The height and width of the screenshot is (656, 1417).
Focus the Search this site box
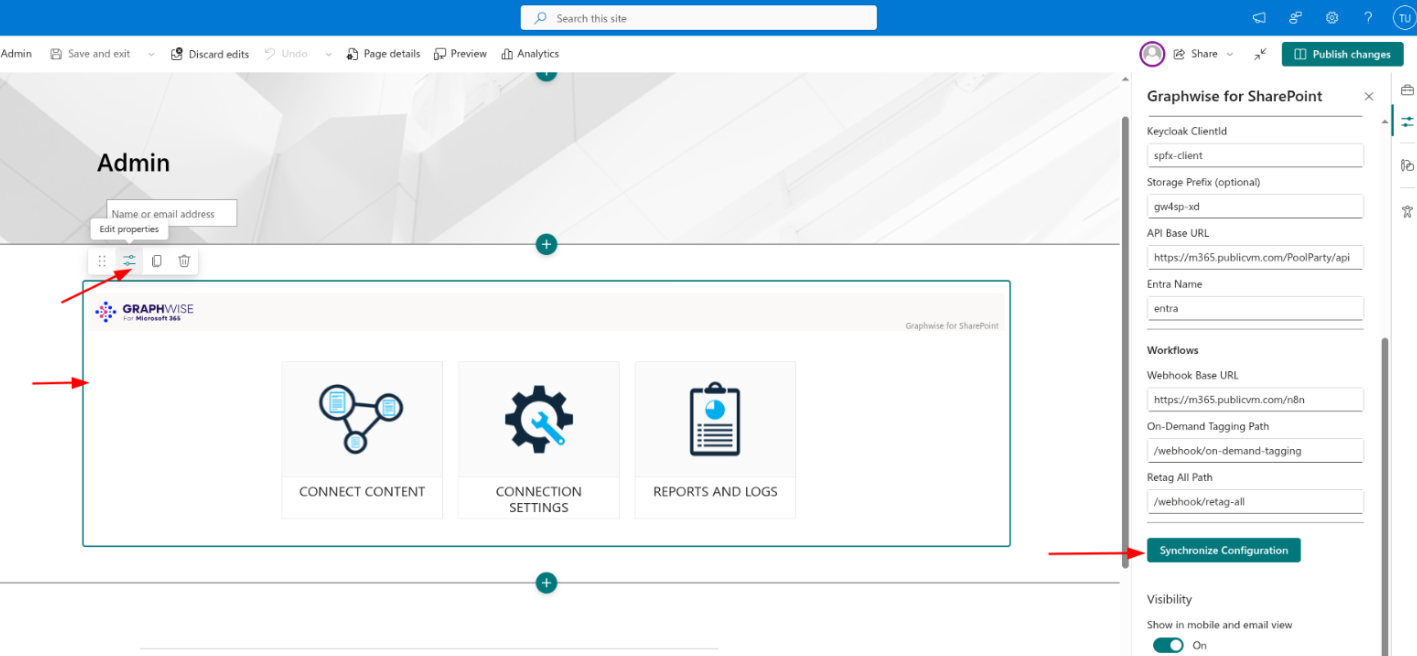[x=699, y=18]
